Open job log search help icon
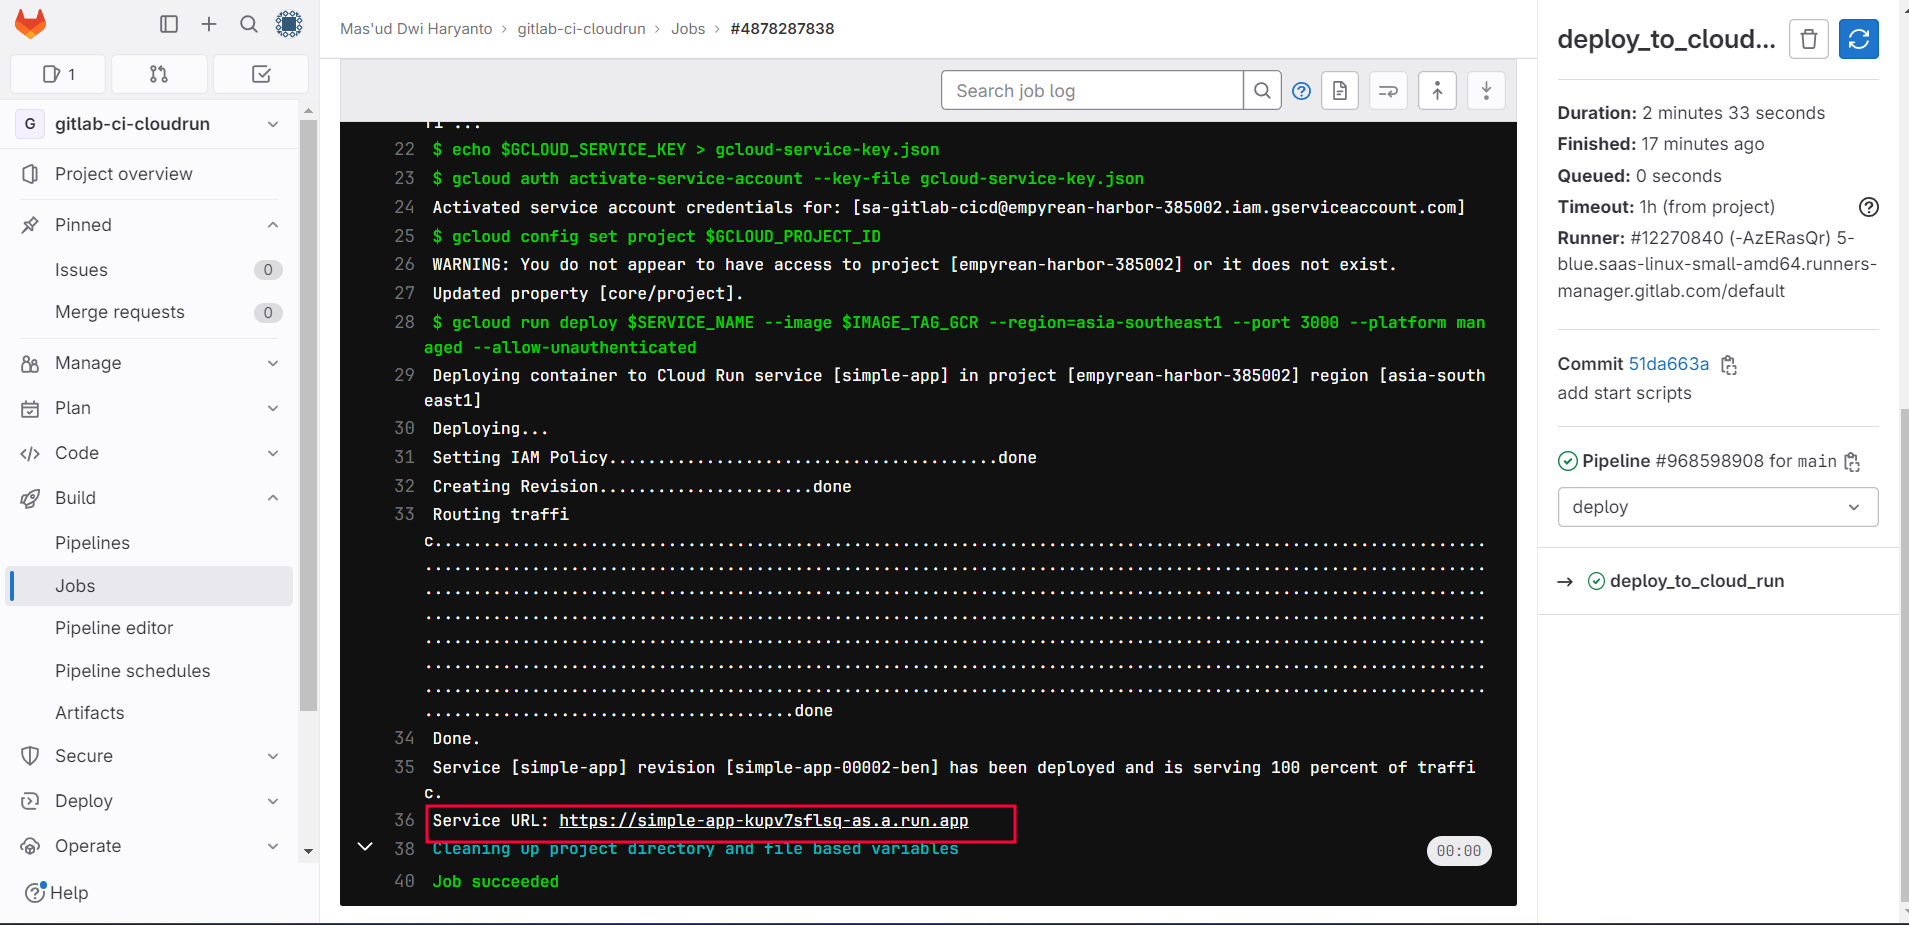Screen dimensions: 1909x925 [1301, 91]
